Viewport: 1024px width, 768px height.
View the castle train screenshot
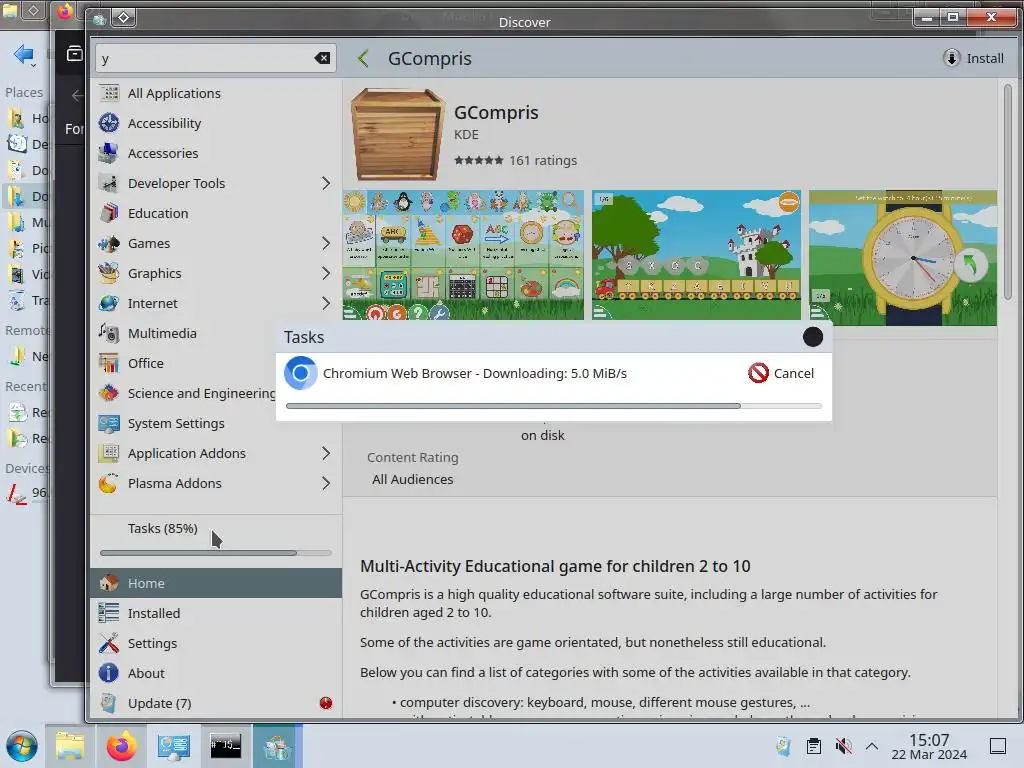coord(696,255)
